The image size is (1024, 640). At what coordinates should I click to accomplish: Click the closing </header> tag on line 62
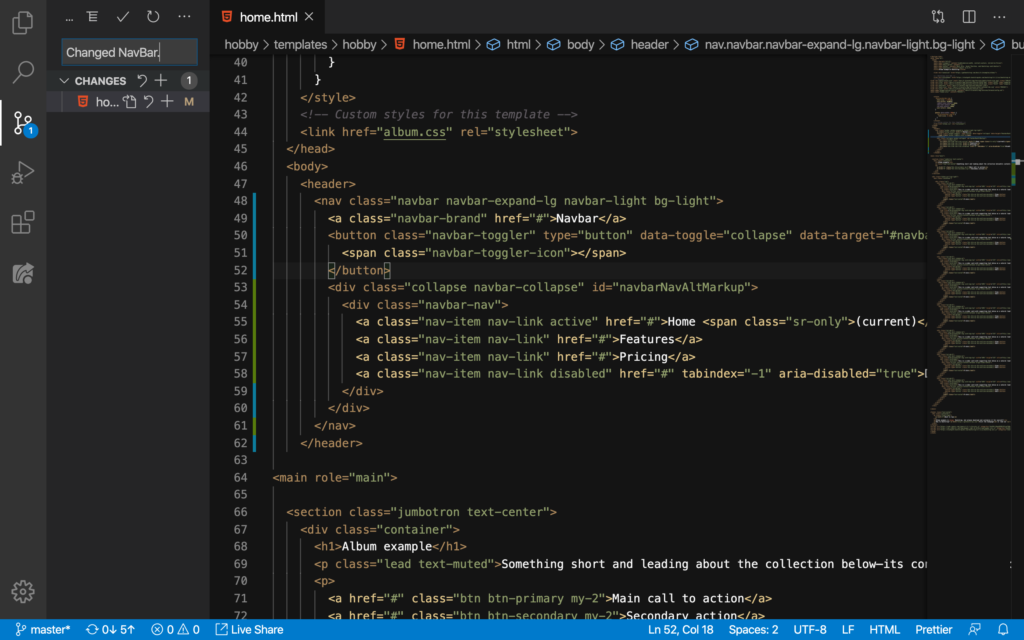[331, 443]
